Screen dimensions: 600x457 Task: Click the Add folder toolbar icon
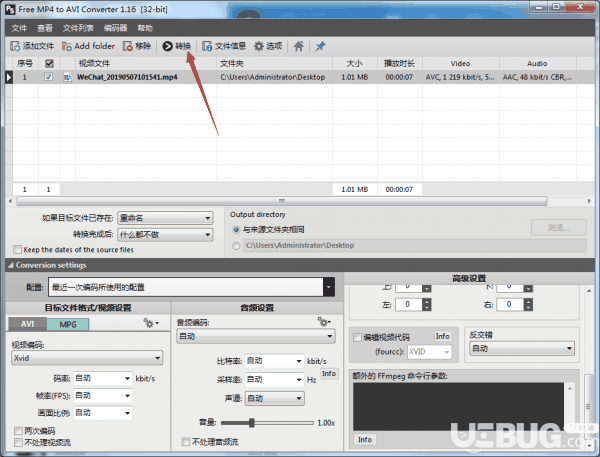coord(67,46)
